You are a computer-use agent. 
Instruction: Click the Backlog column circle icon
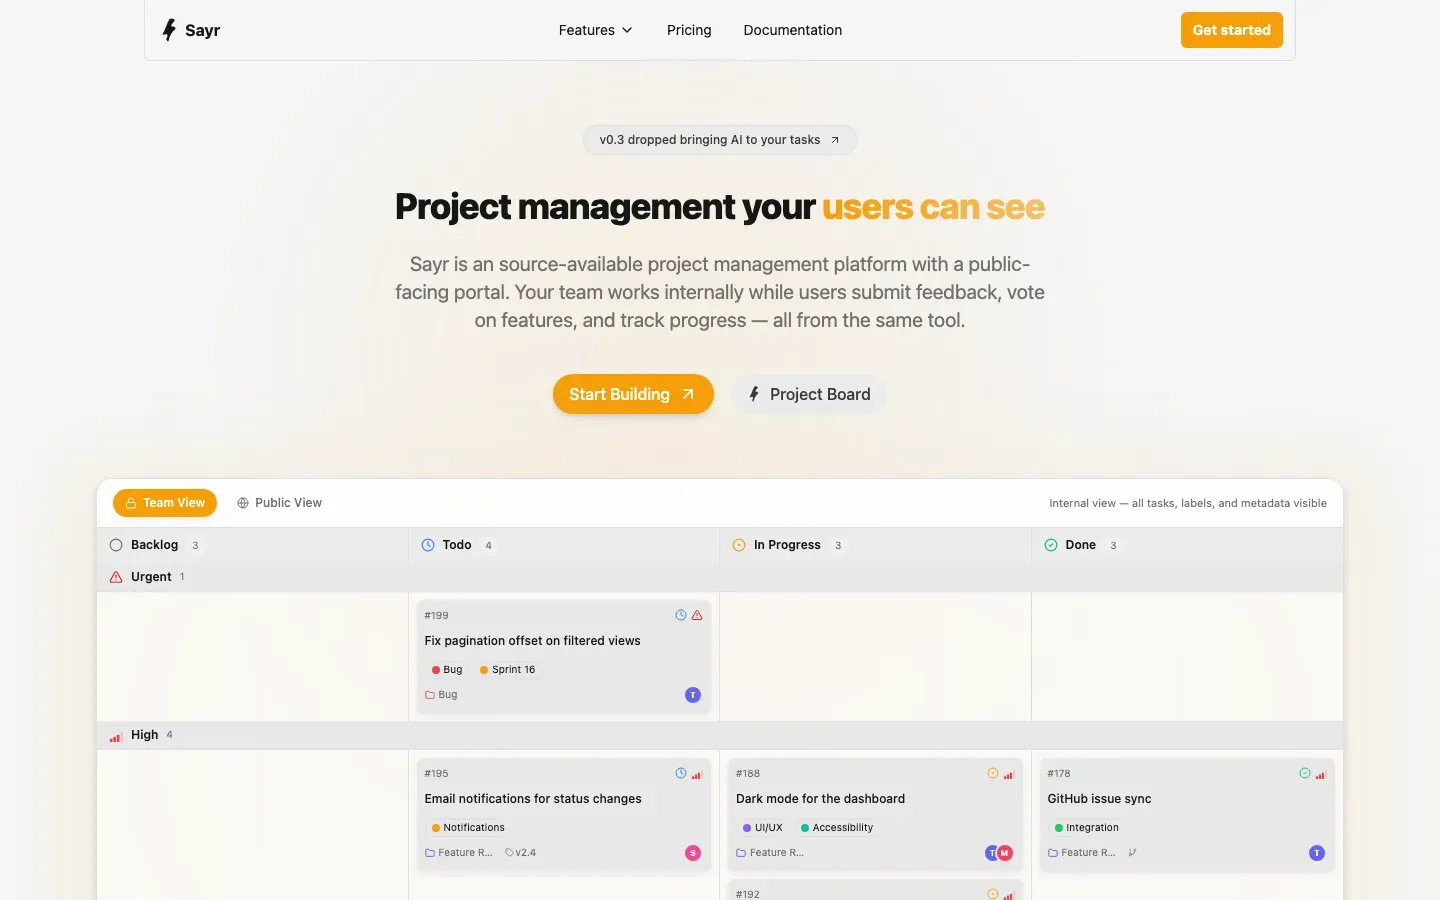(116, 545)
